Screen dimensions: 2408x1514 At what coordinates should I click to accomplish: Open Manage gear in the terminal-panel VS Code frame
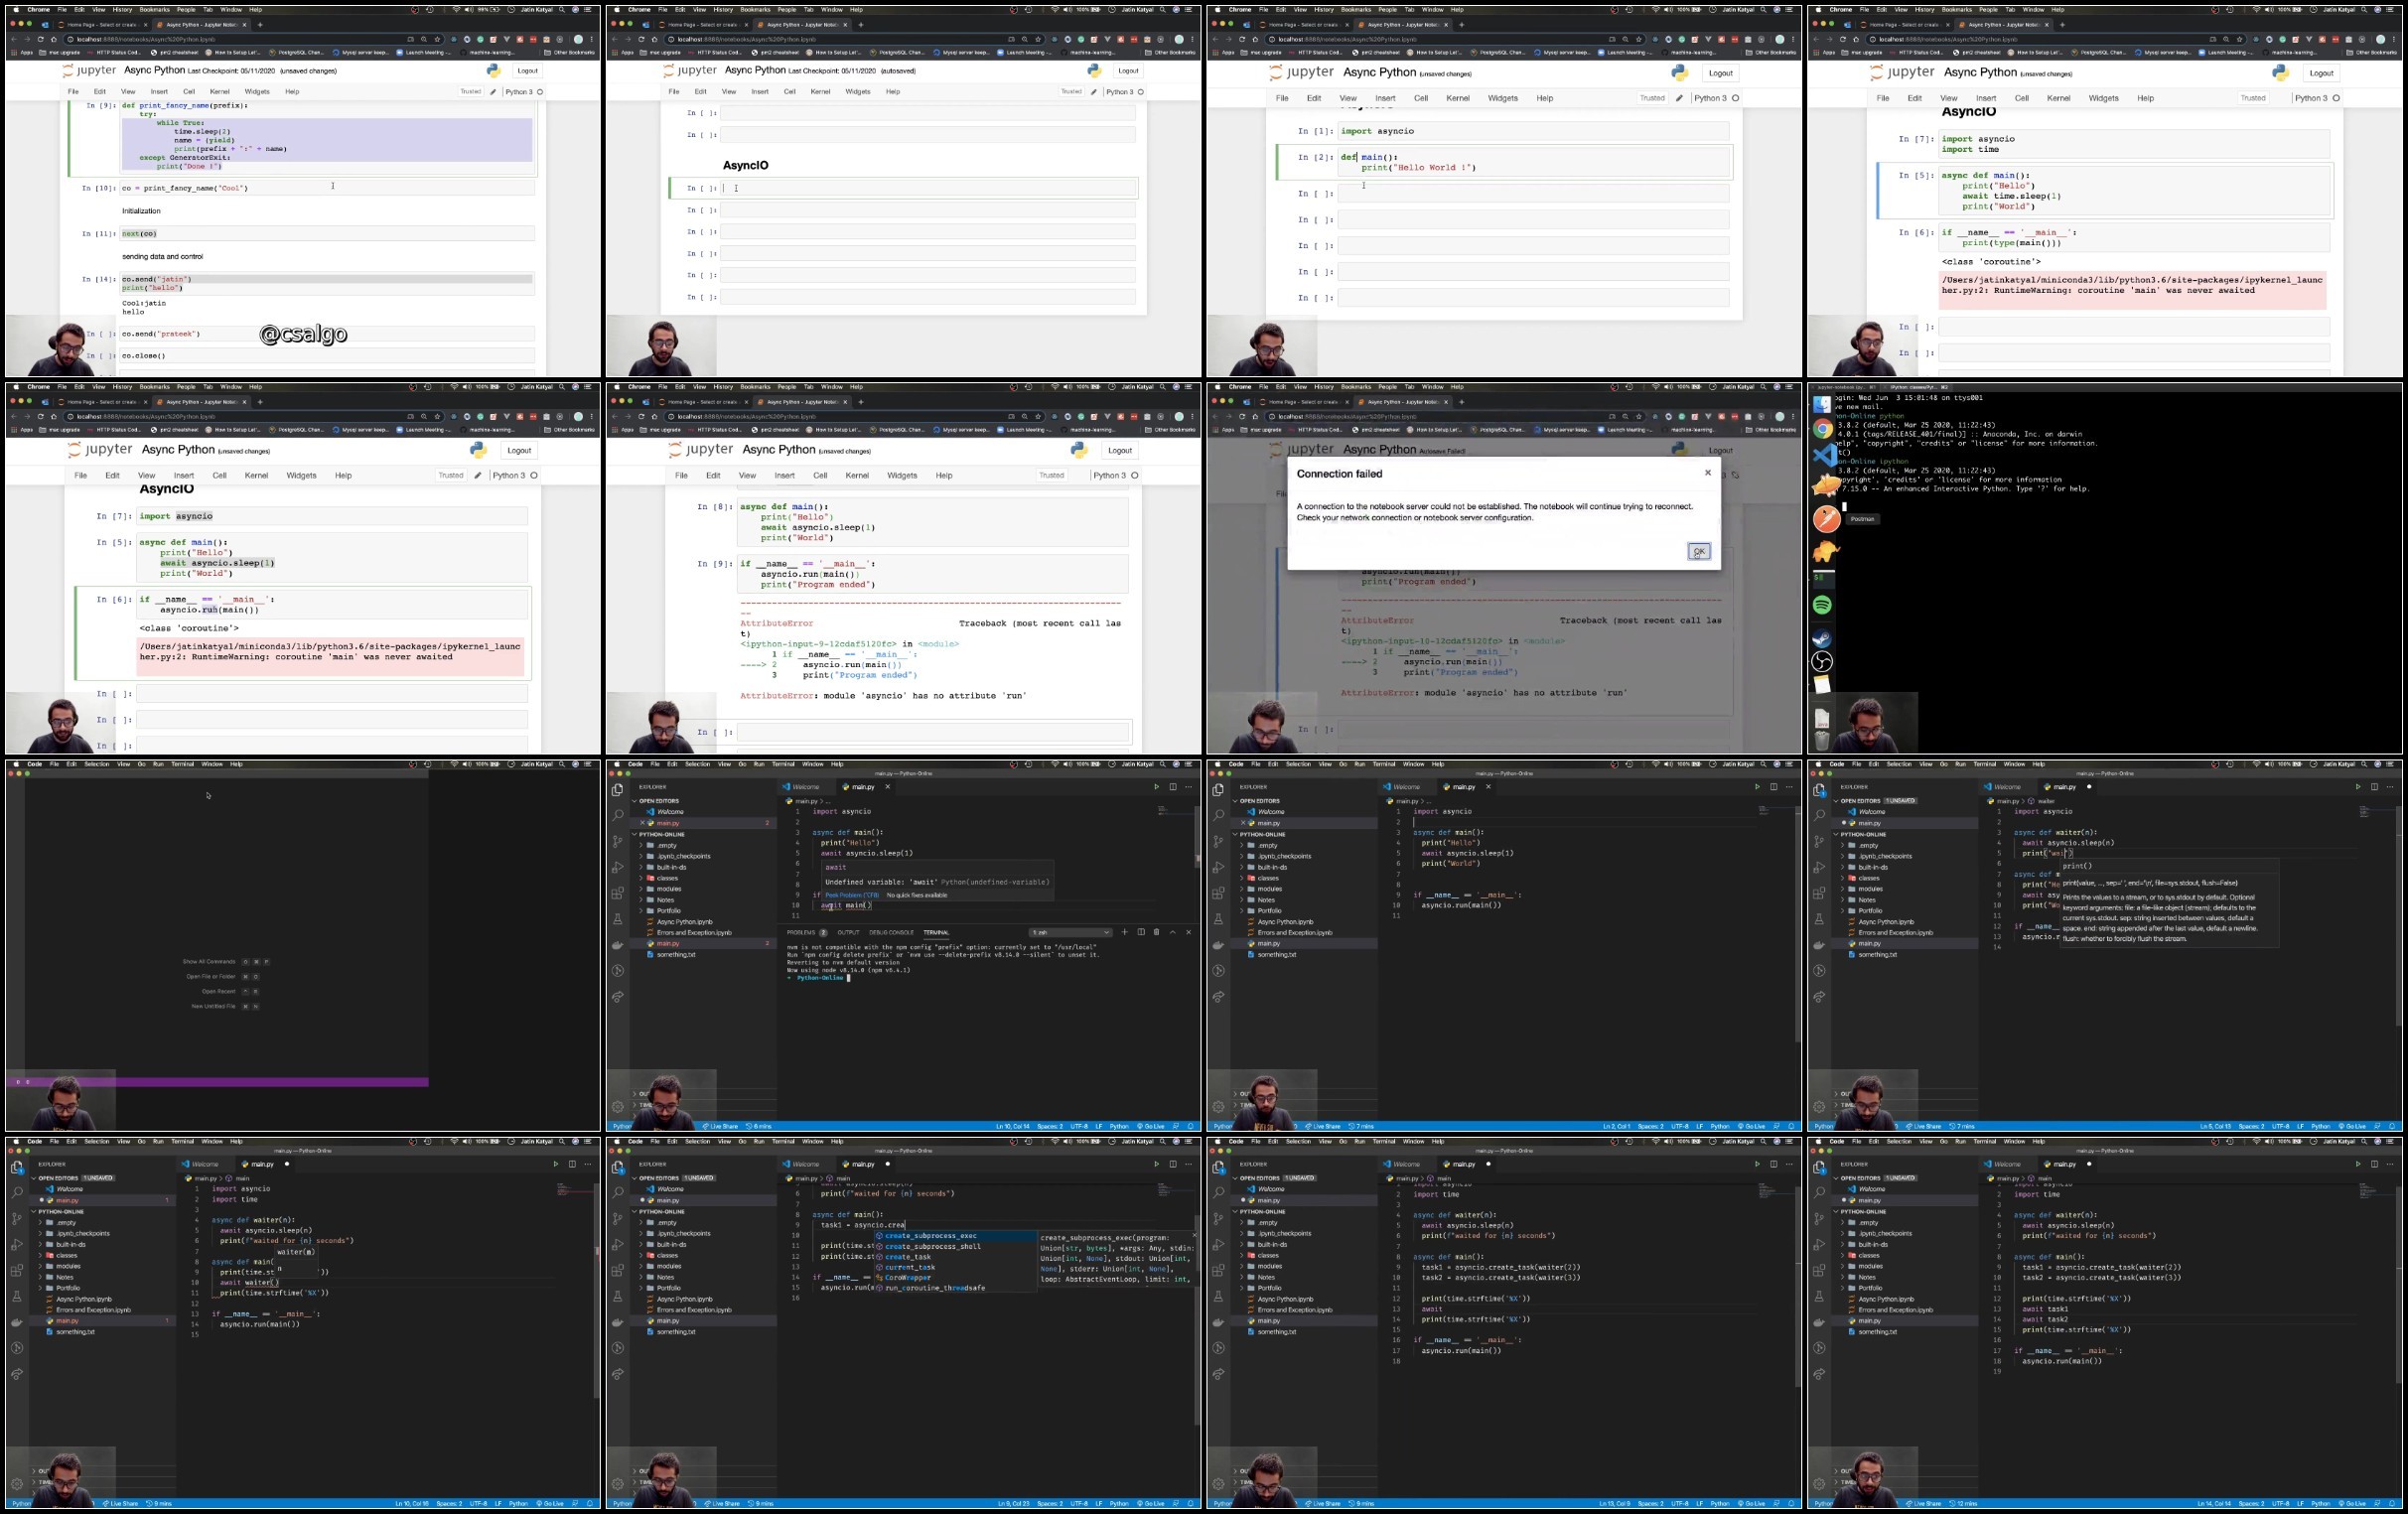click(618, 1107)
